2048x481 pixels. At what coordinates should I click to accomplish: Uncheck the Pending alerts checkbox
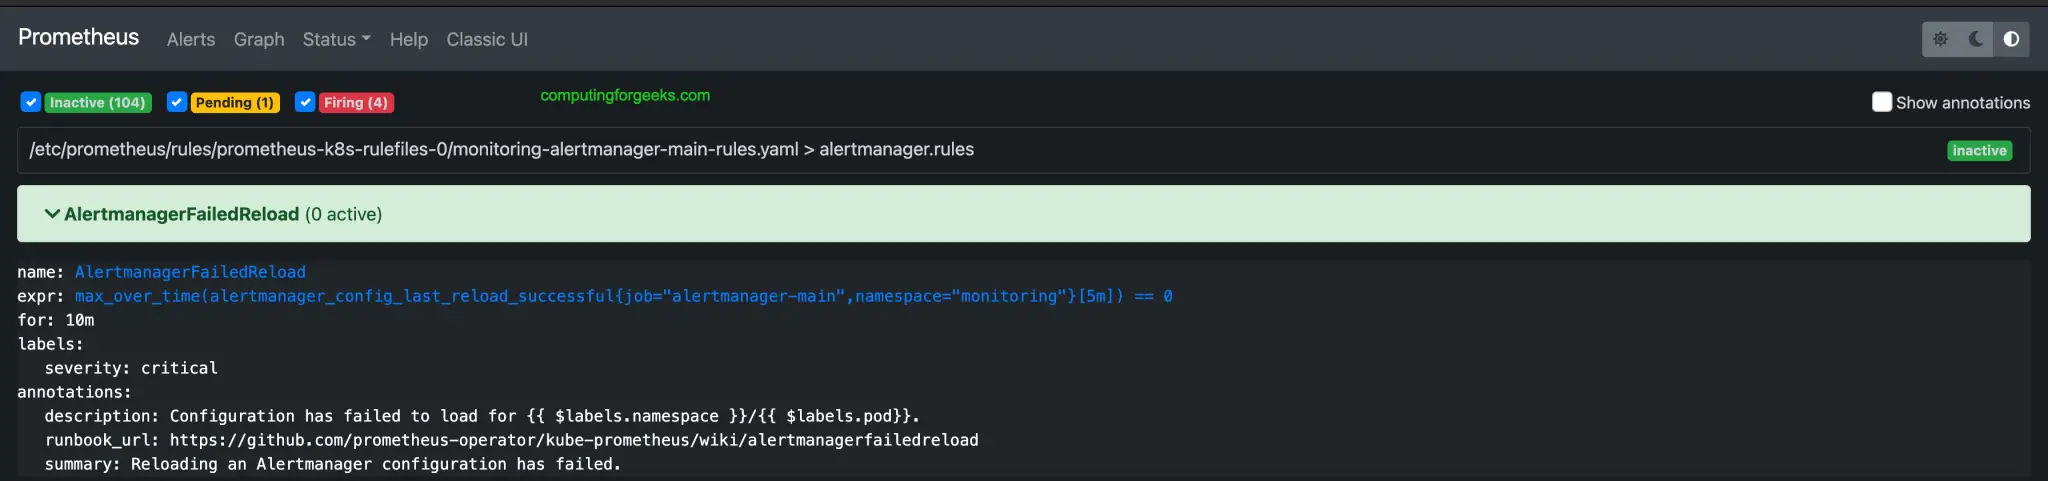(x=177, y=102)
